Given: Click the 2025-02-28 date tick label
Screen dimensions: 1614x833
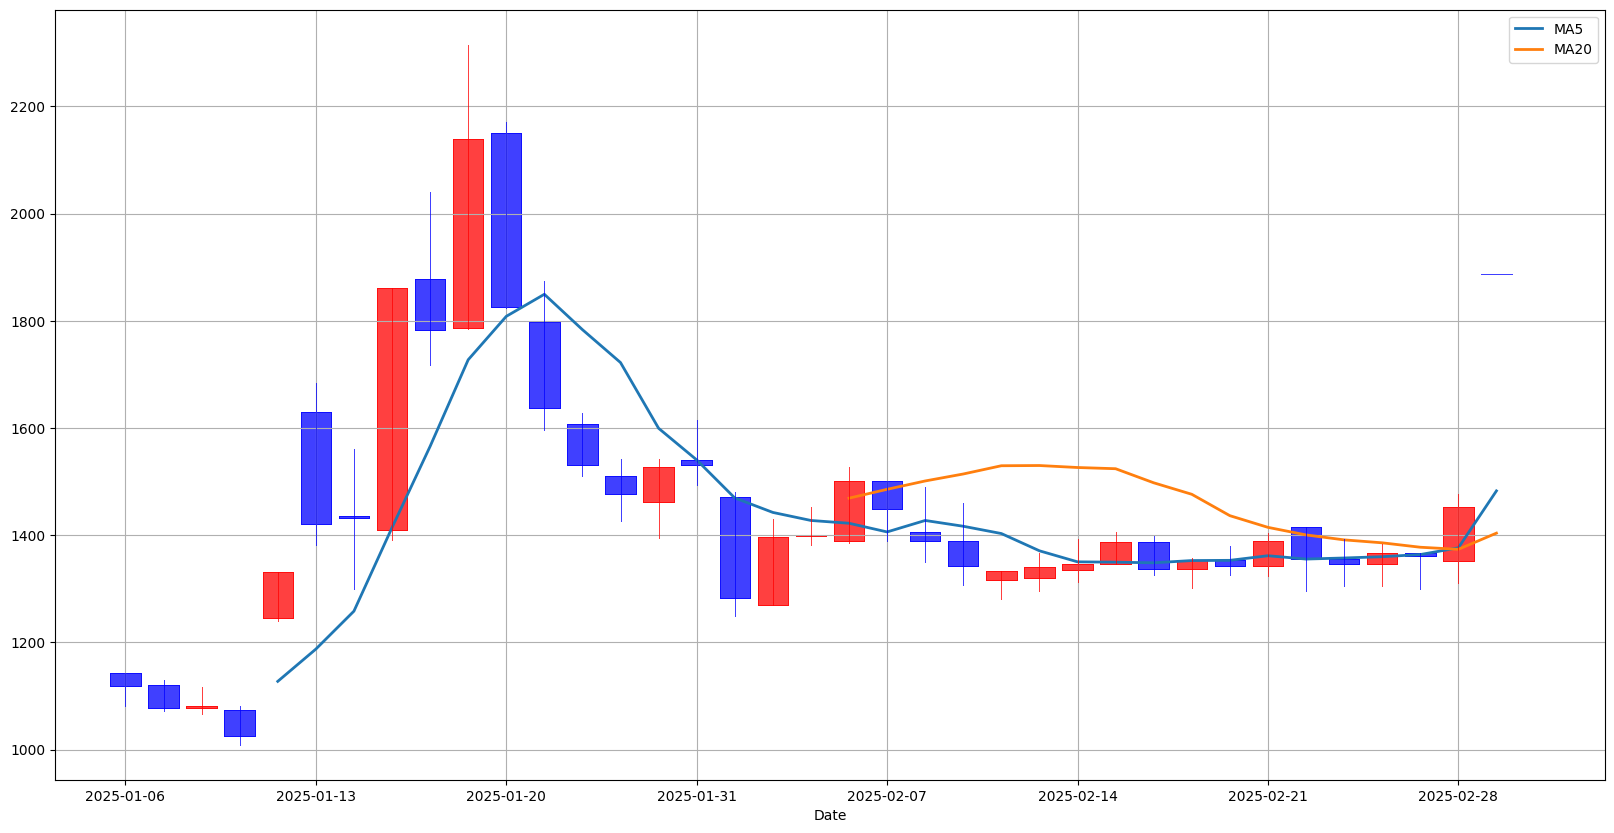Looking at the screenshot, I should pos(1458,796).
